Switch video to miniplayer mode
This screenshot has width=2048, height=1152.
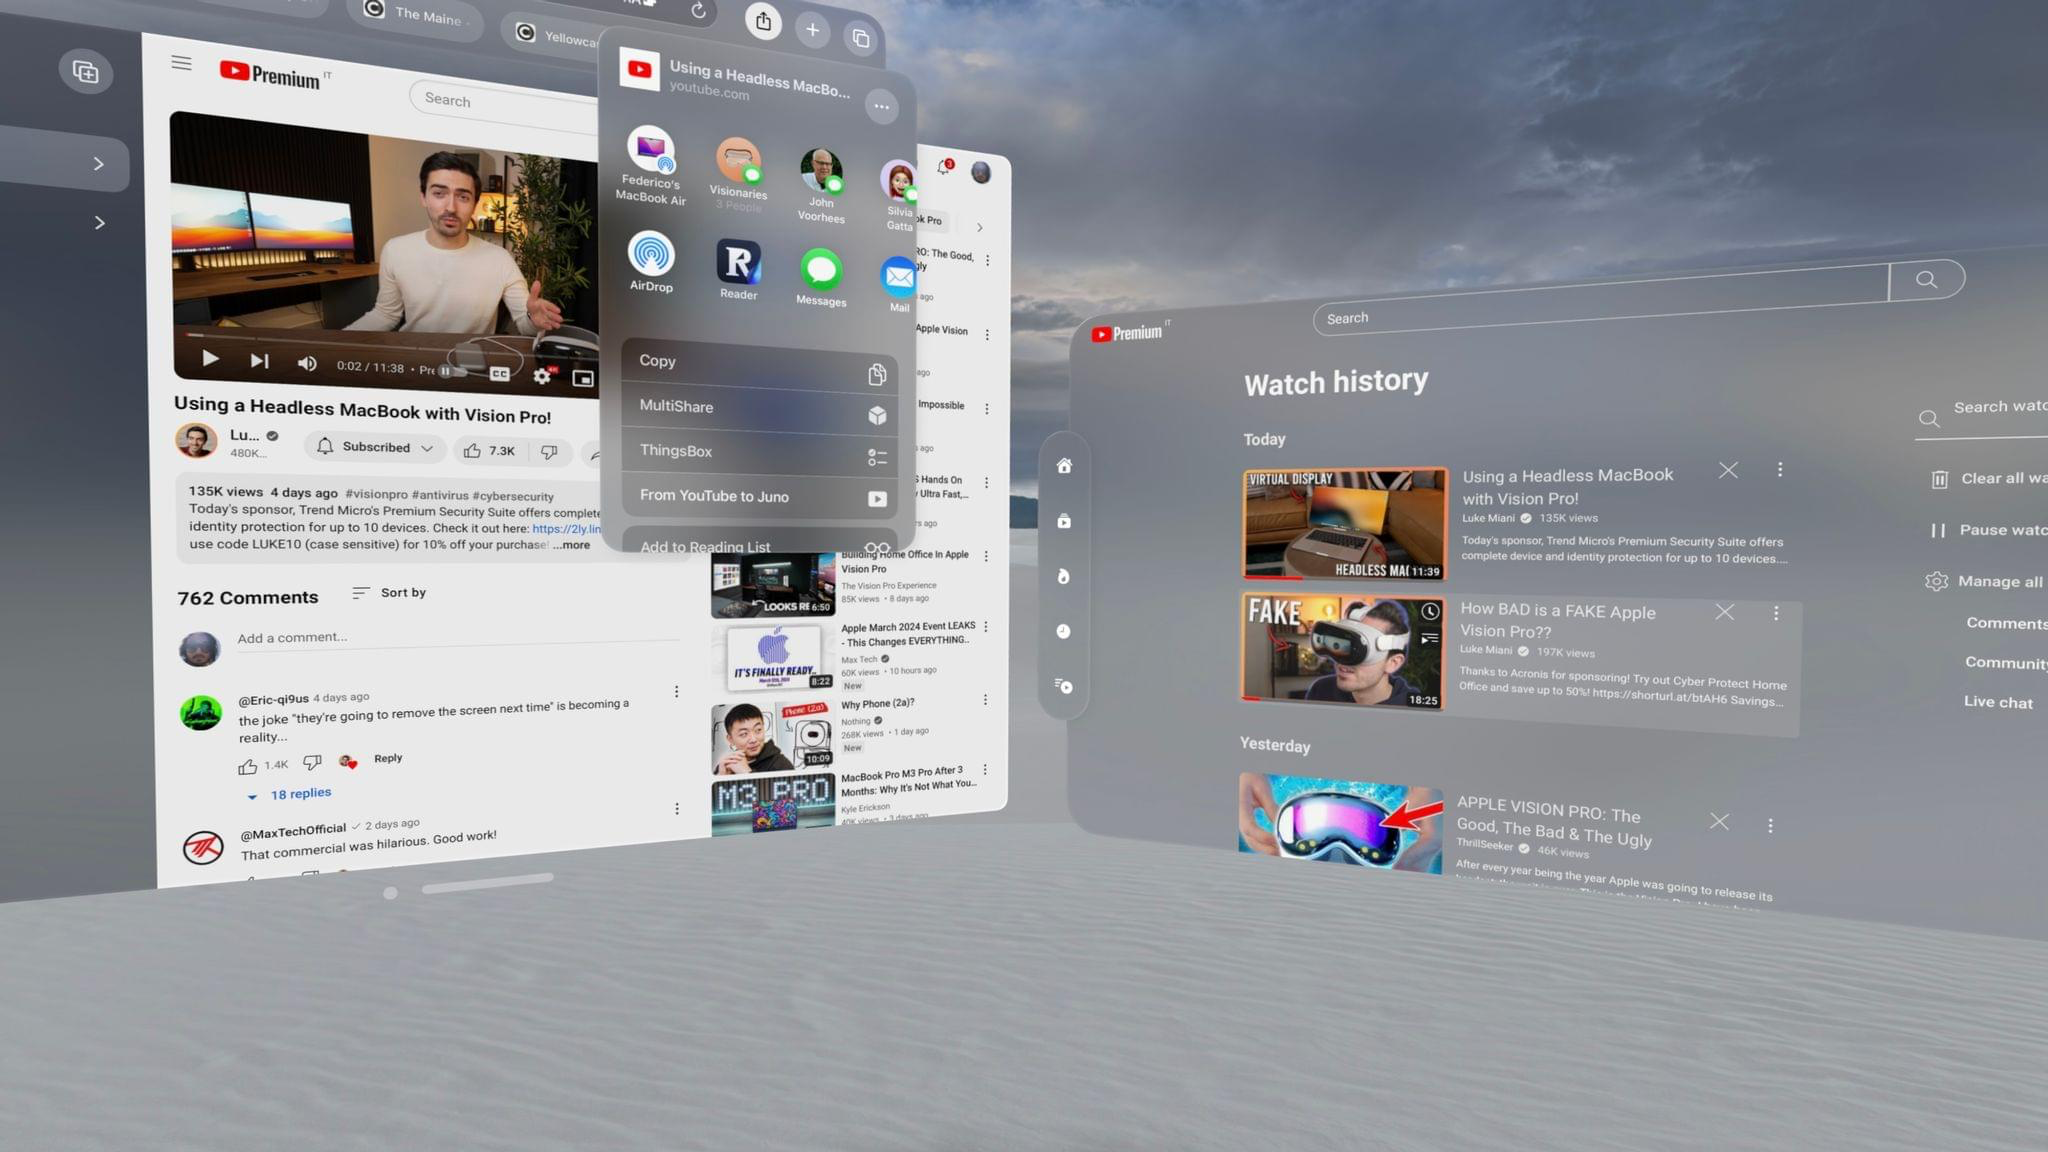tap(583, 378)
